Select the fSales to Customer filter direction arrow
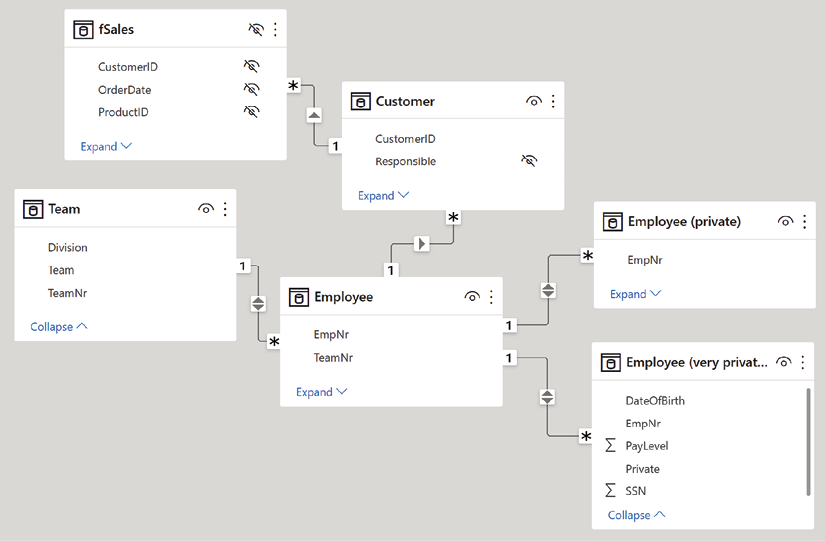 coord(314,115)
